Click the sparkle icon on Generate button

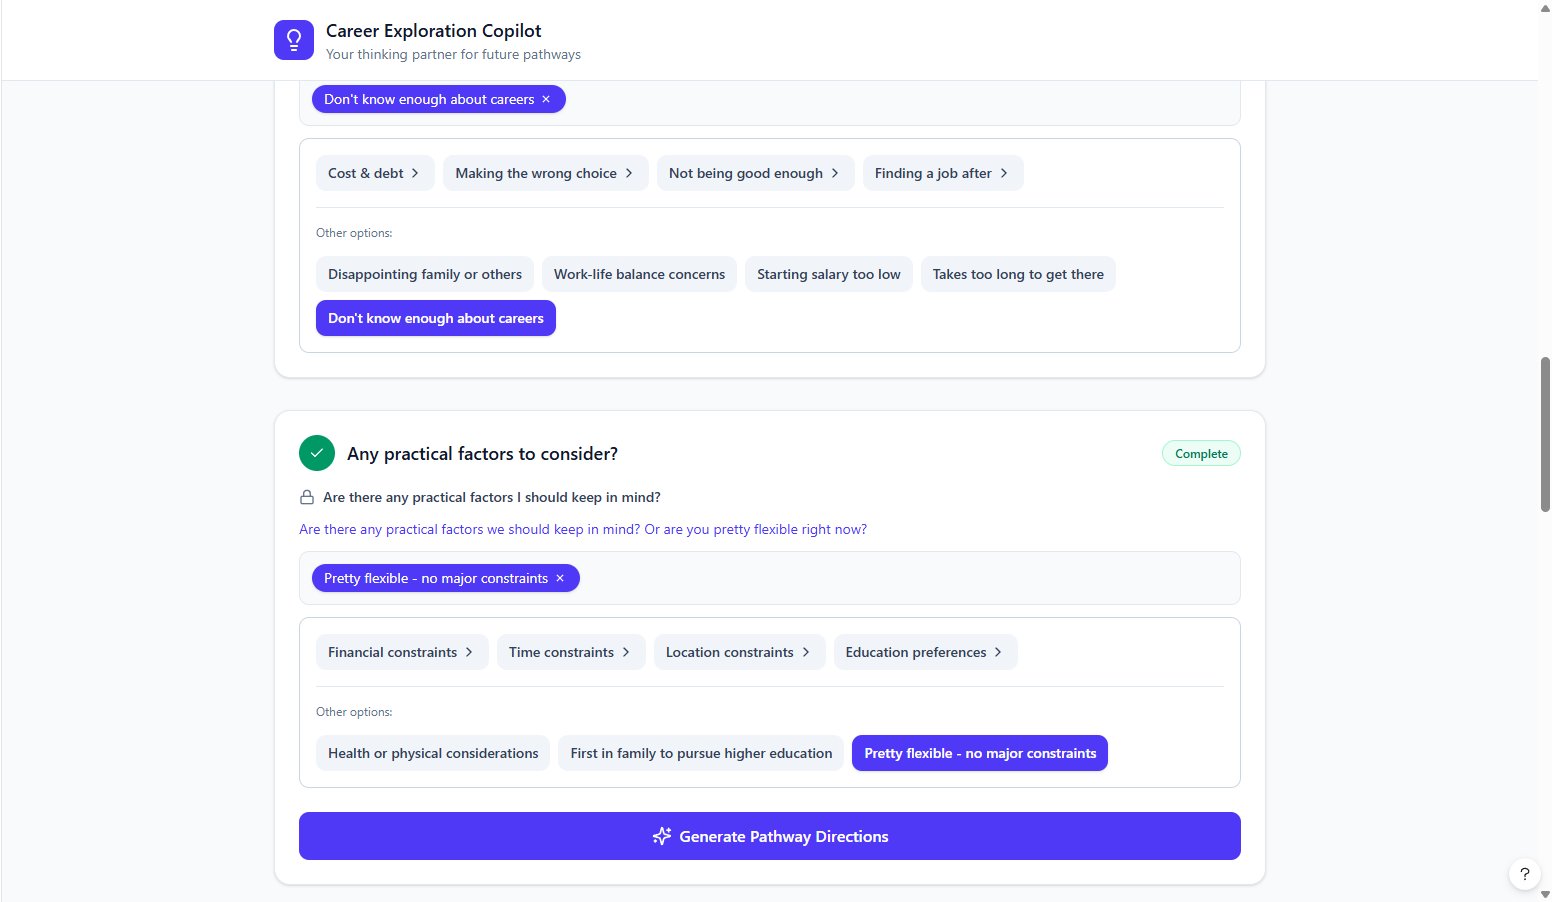click(661, 836)
